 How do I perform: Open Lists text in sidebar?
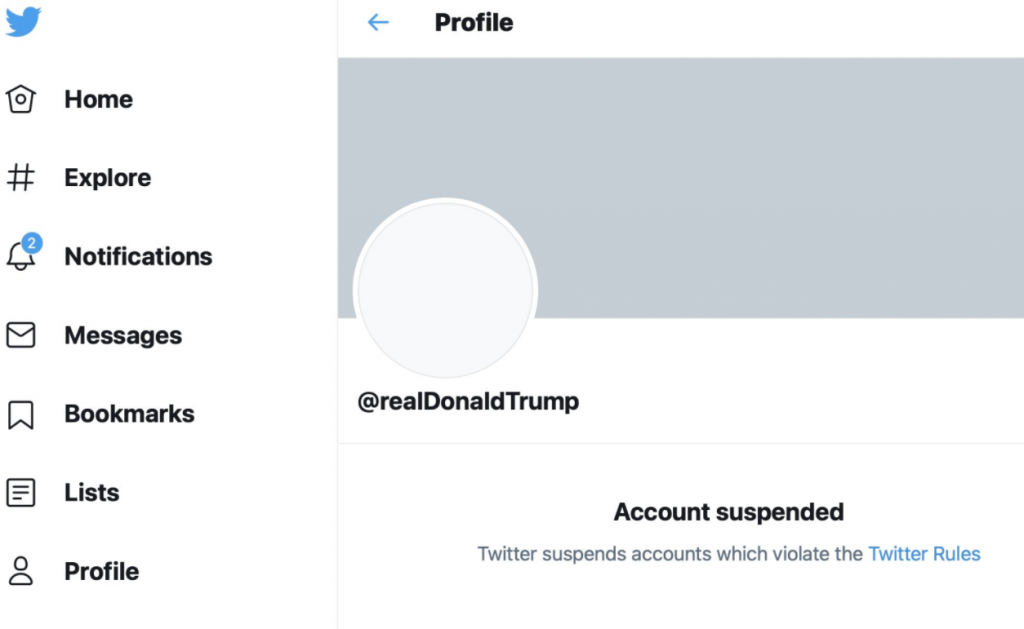click(91, 492)
